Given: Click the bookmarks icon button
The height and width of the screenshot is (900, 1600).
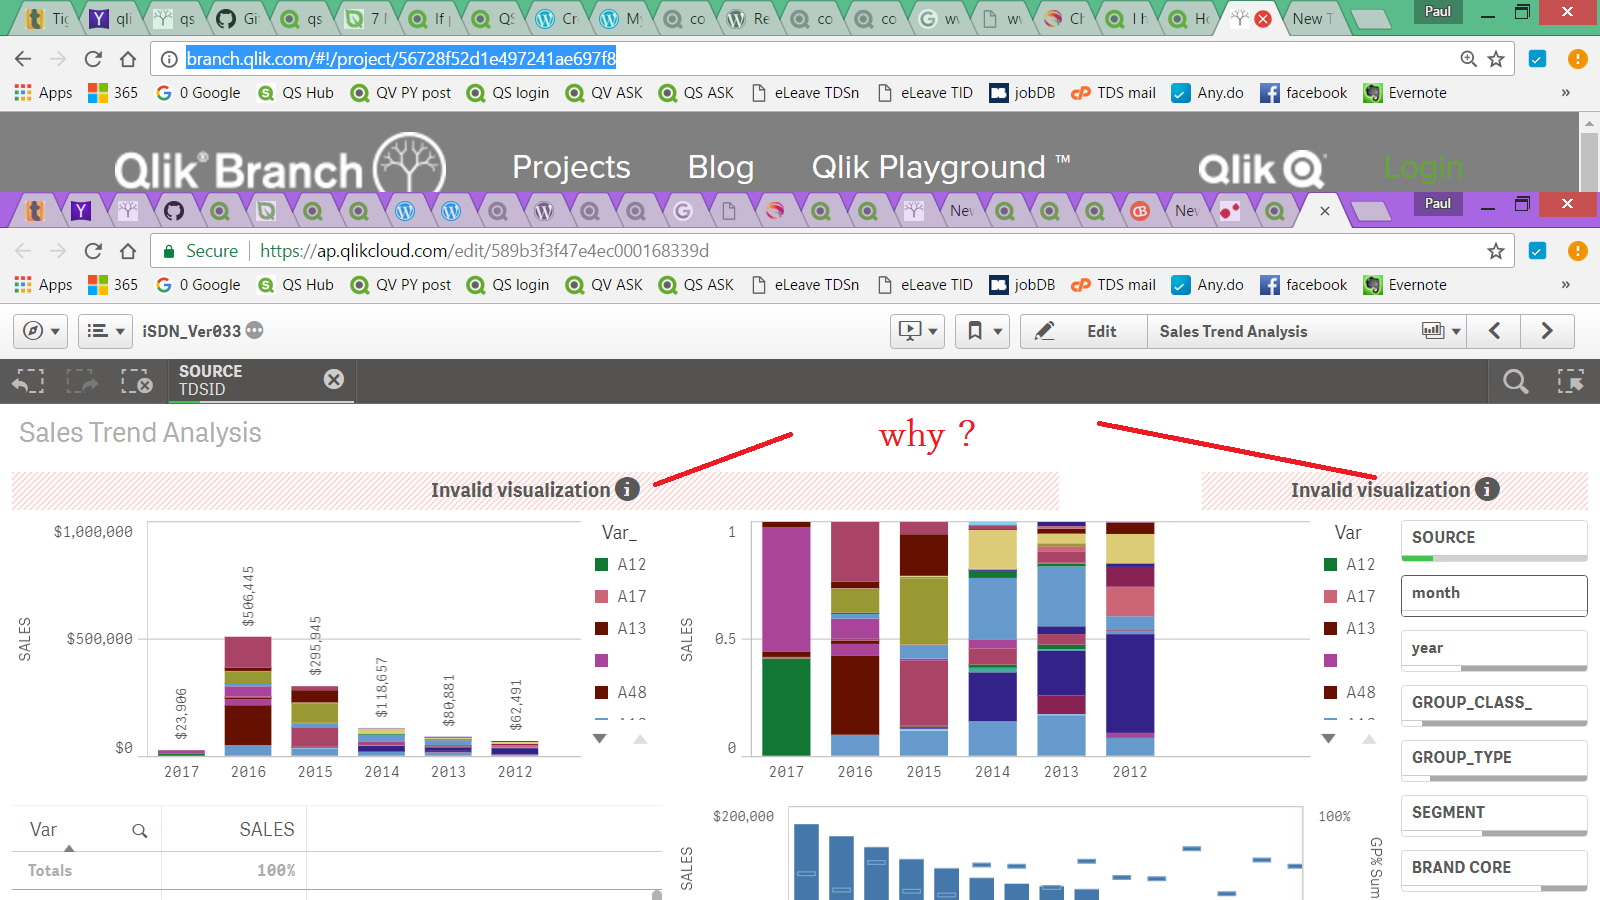Looking at the screenshot, I should click(982, 331).
